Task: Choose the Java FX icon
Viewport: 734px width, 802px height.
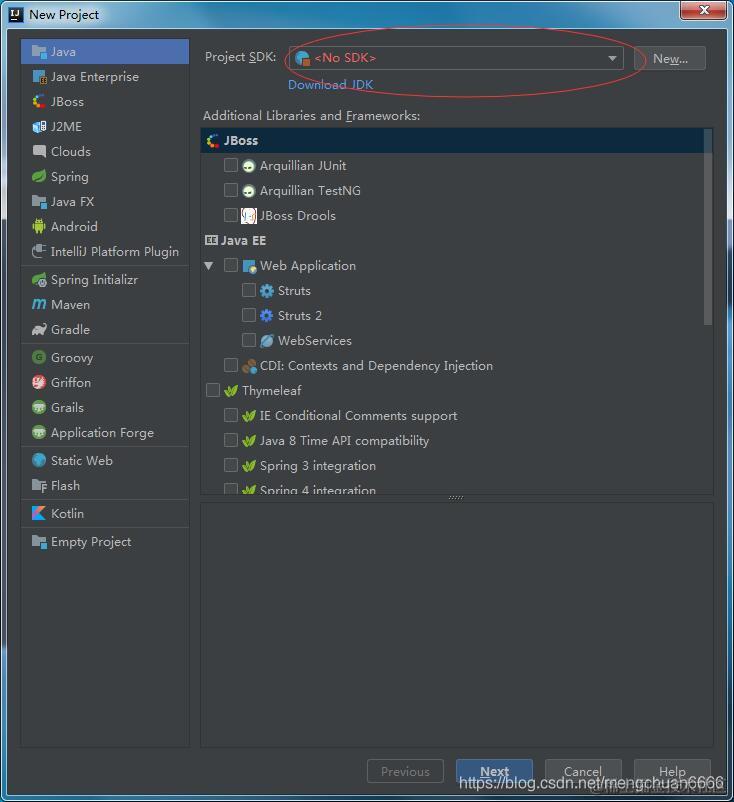Action: [39, 202]
